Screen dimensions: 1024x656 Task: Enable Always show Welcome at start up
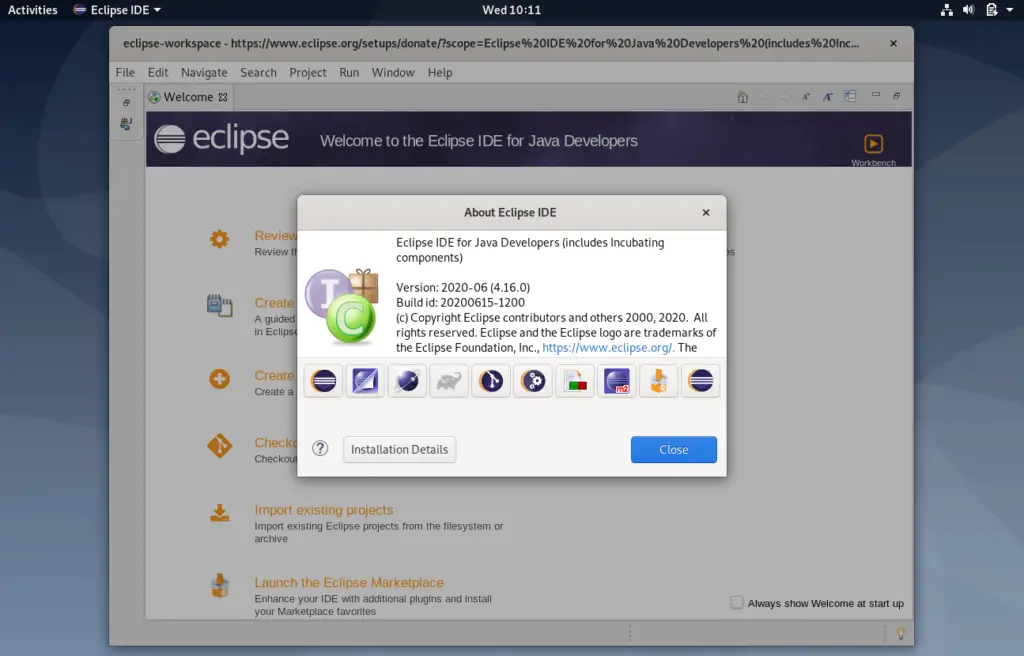coord(737,602)
